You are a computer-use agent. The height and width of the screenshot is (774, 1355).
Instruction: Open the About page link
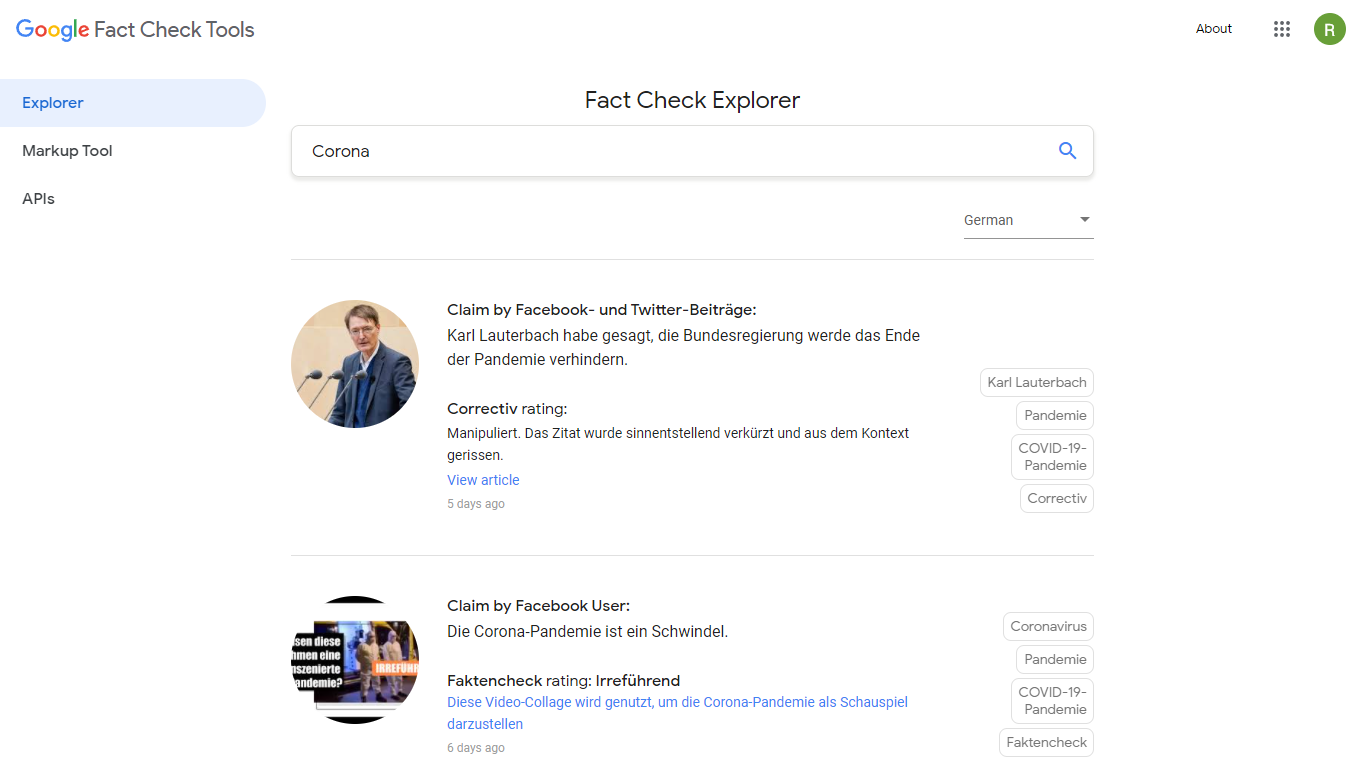tap(1213, 29)
